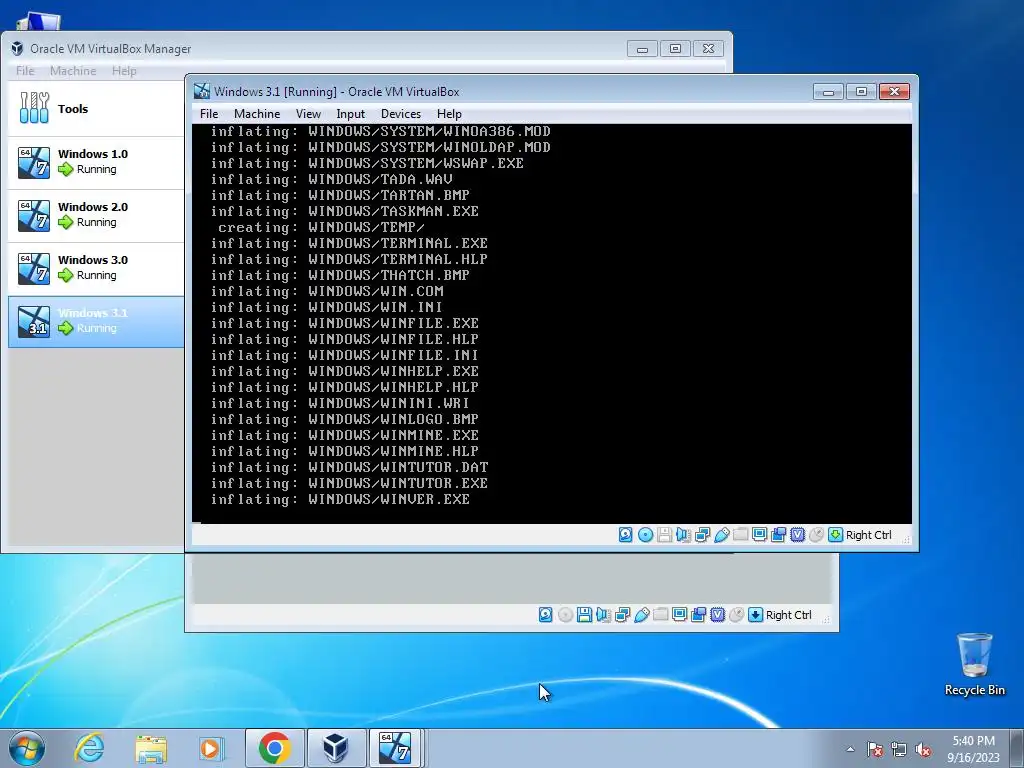This screenshot has width=1024, height=768.
Task: Click single-monitor display indicator in lower background VM window
Action: click(x=679, y=615)
